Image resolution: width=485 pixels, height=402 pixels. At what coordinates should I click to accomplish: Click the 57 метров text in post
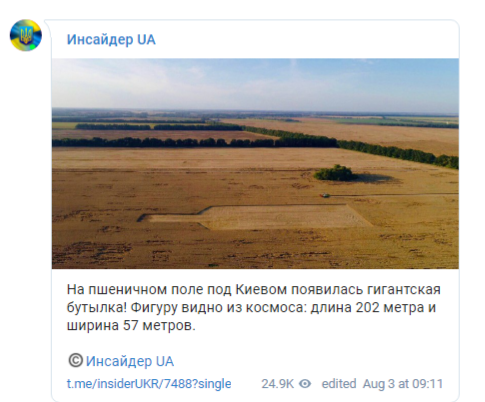159,325
